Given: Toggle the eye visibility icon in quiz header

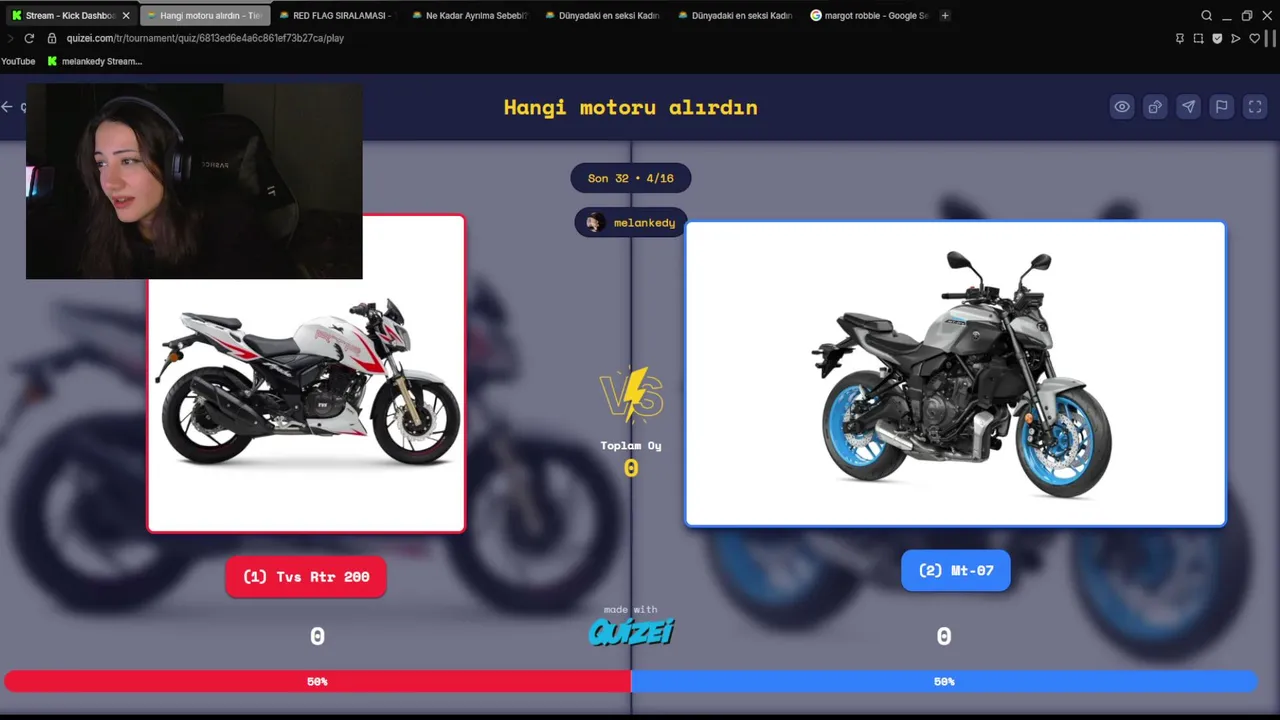Looking at the screenshot, I should click(x=1122, y=107).
